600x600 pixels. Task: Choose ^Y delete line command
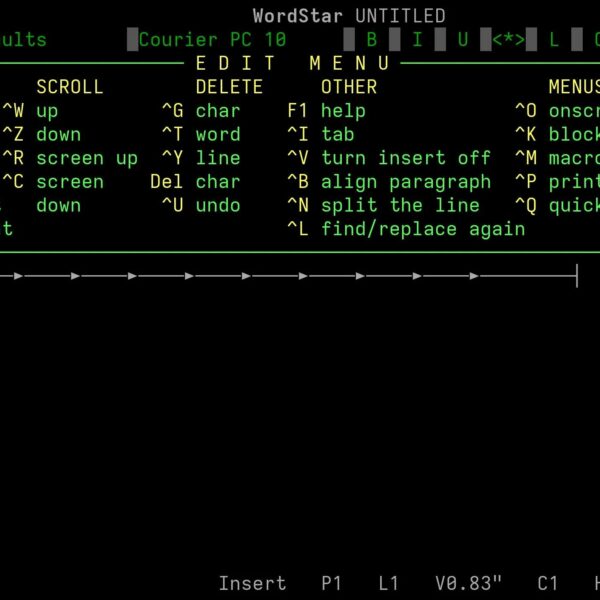point(201,158)
